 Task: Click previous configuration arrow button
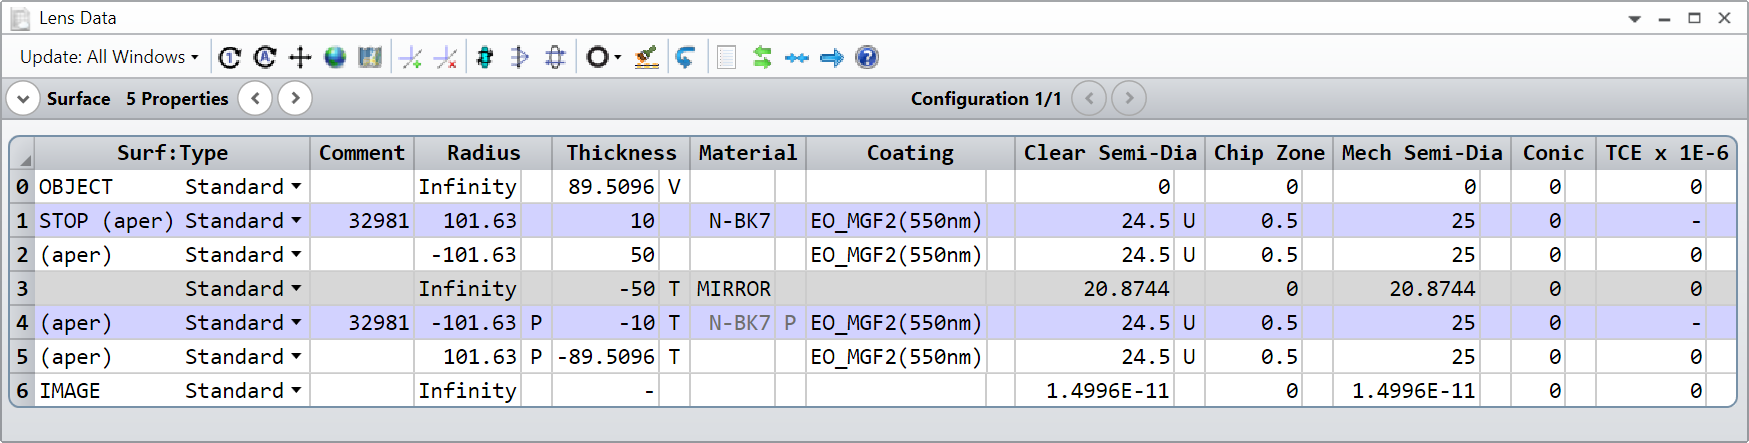click(1089, 98)
